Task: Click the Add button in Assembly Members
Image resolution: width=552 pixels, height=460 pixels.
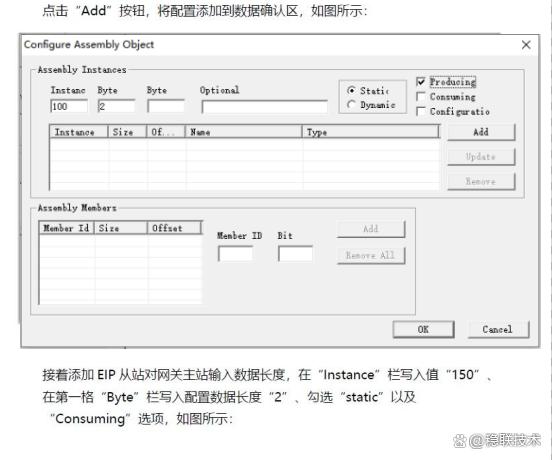Action: 371,229
